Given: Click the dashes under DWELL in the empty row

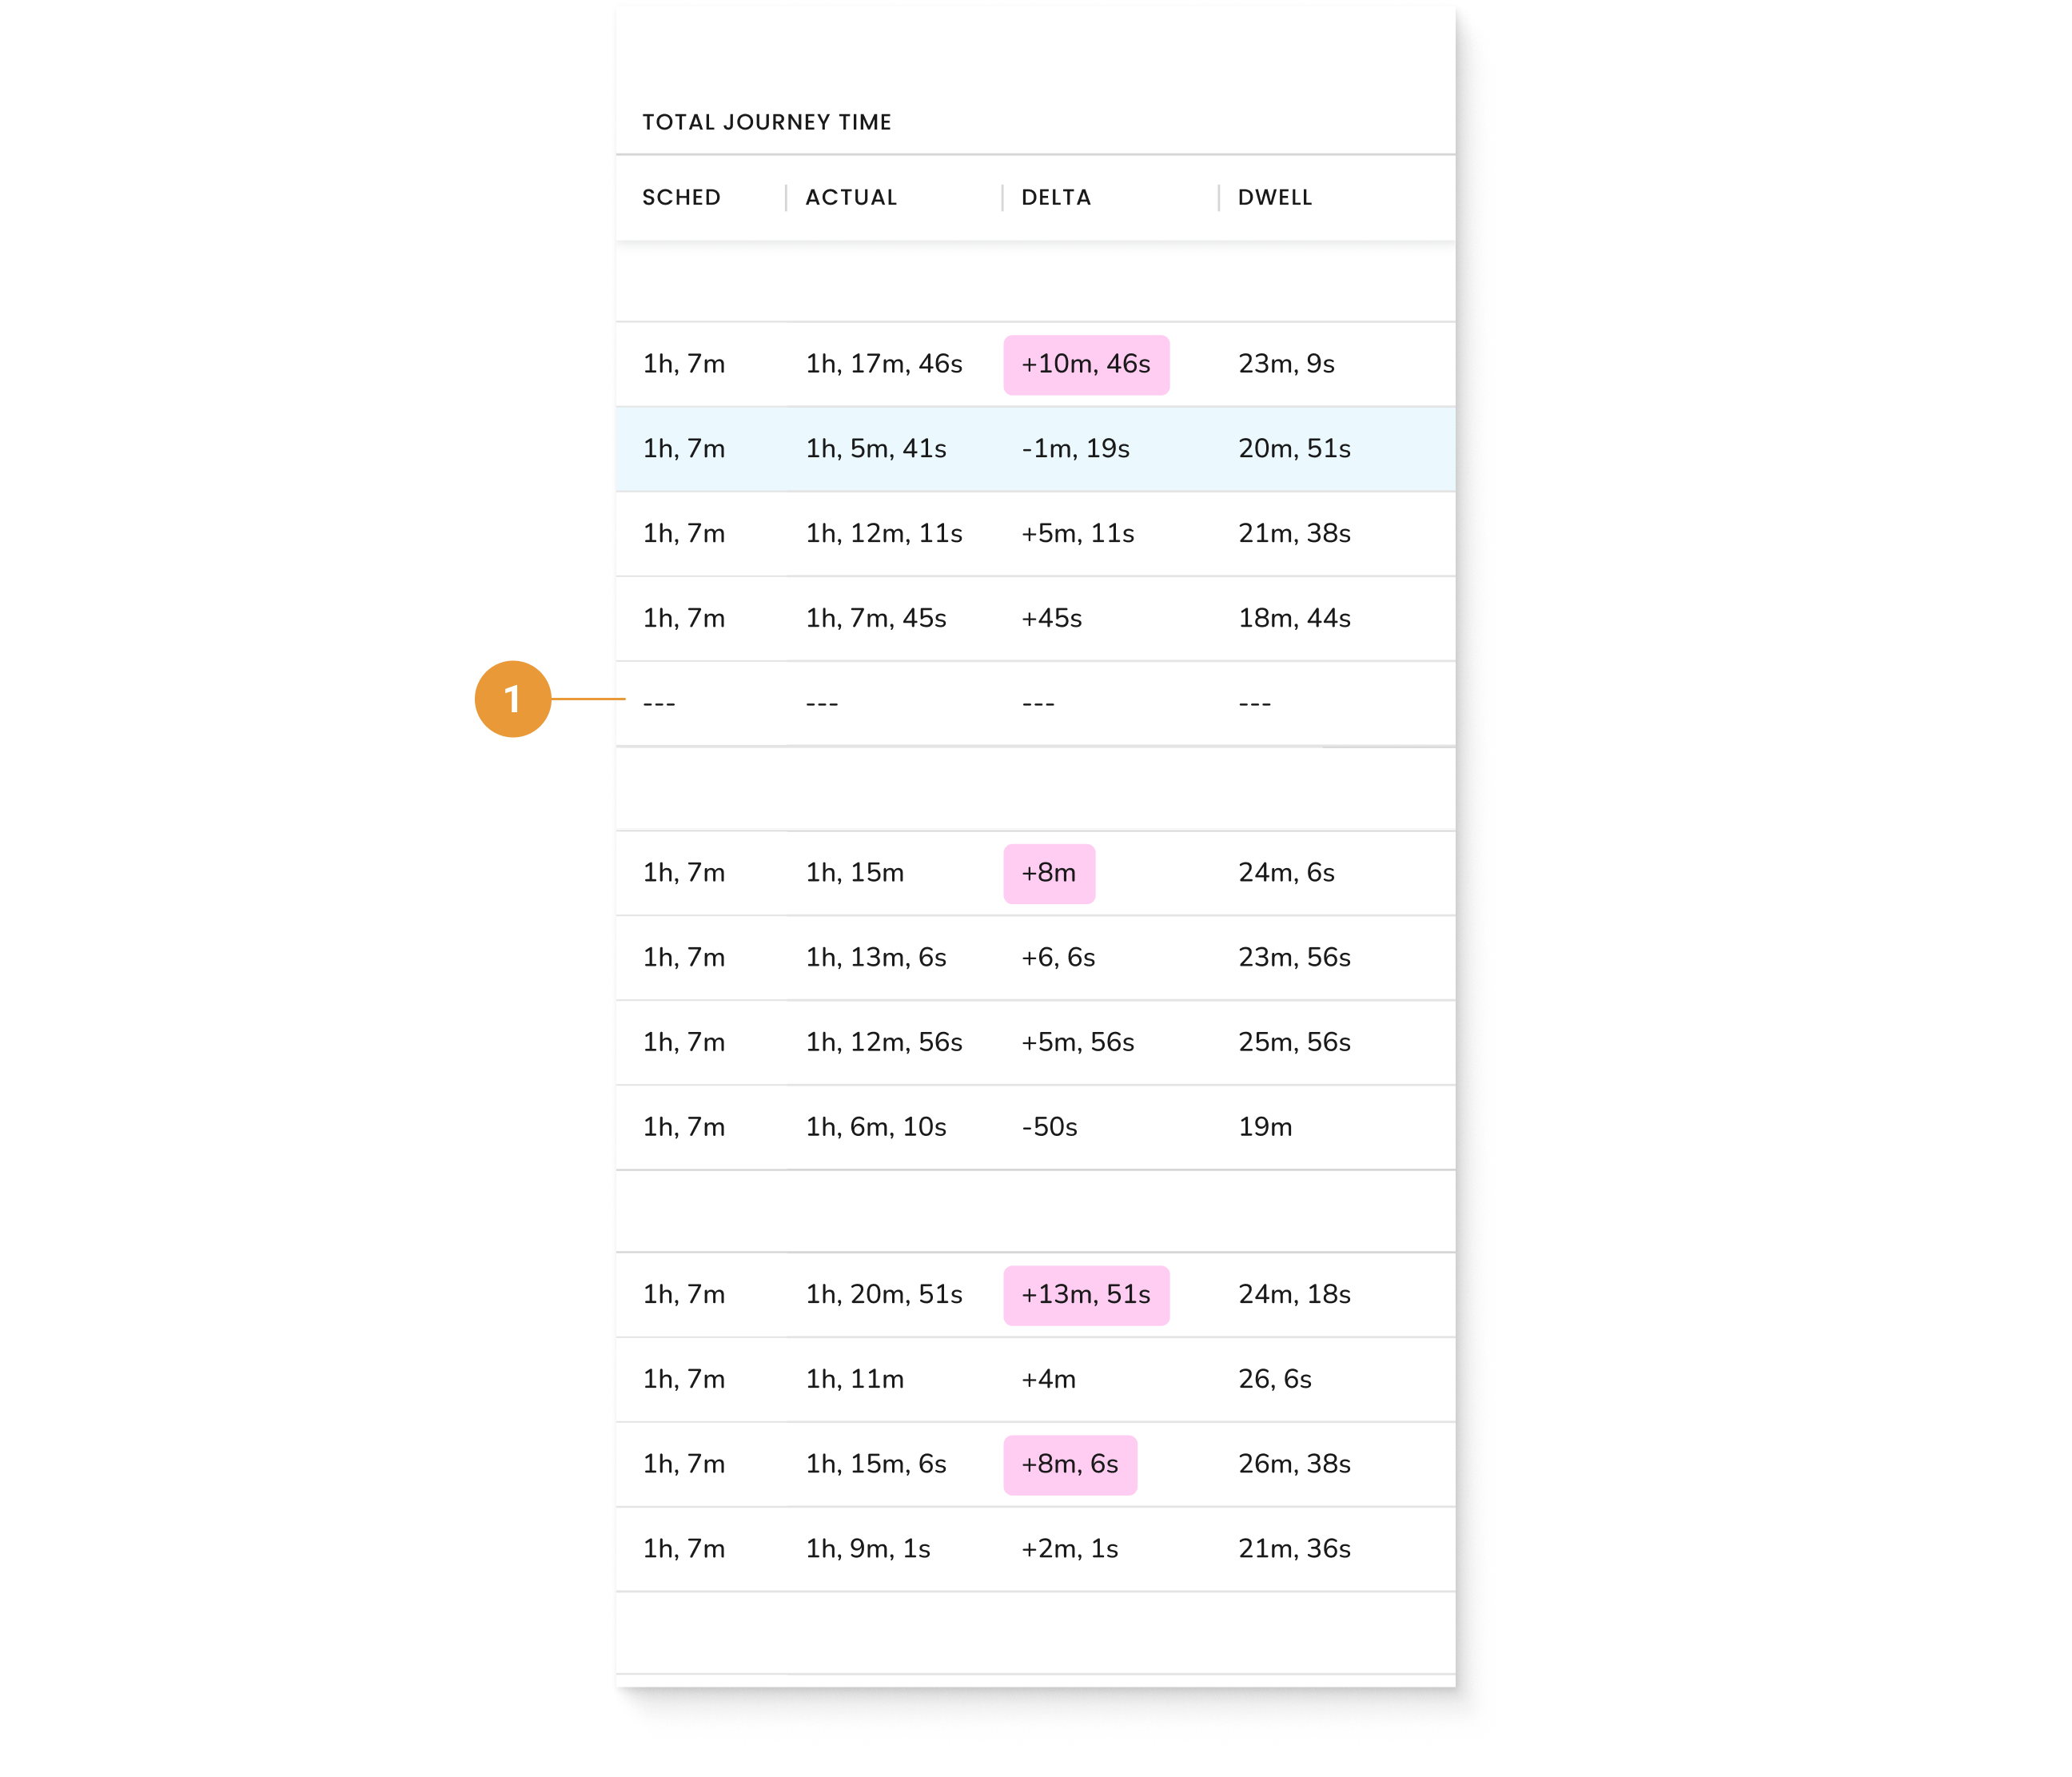Looking at the screenshot, I should (1254, 704).
